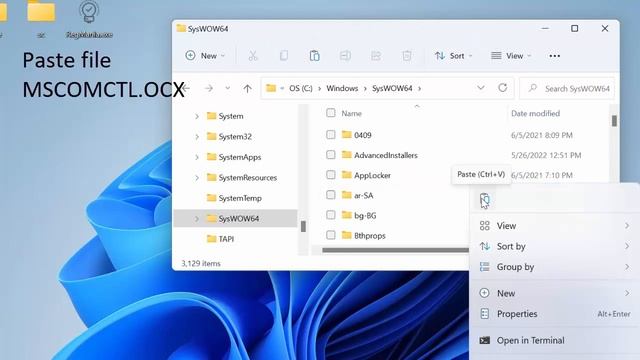Click the horizontal scrollbar of file list
This screenshot has width=640, height=360.
coord(395,250)
